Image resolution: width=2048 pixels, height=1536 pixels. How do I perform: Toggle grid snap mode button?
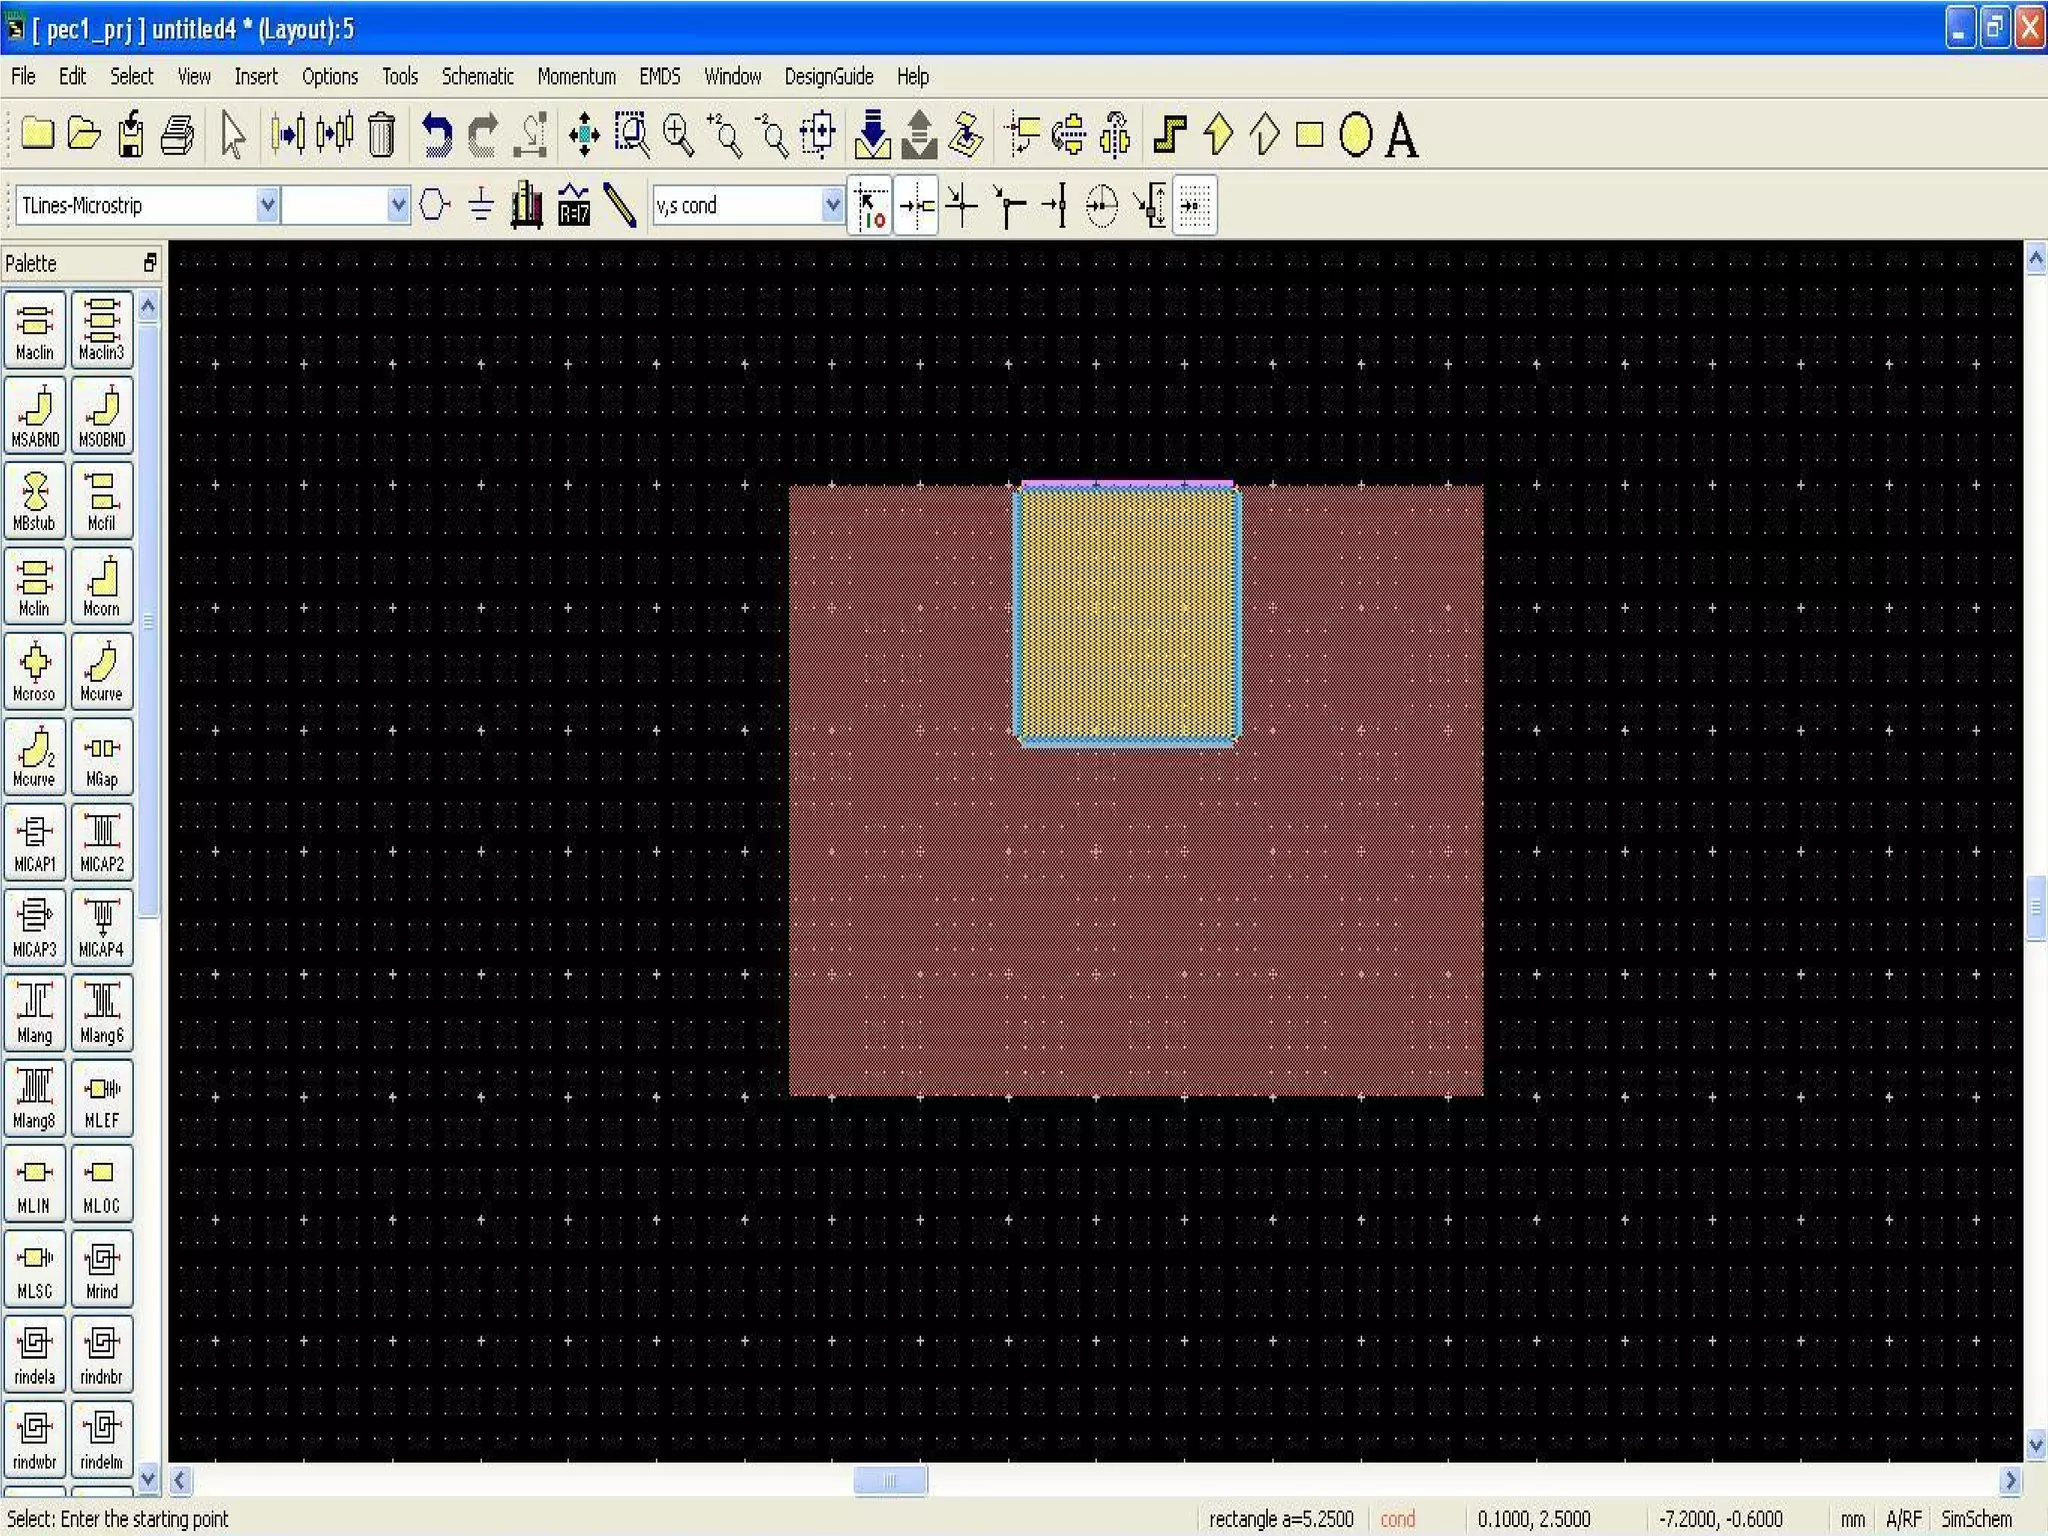coord(1194,205)
